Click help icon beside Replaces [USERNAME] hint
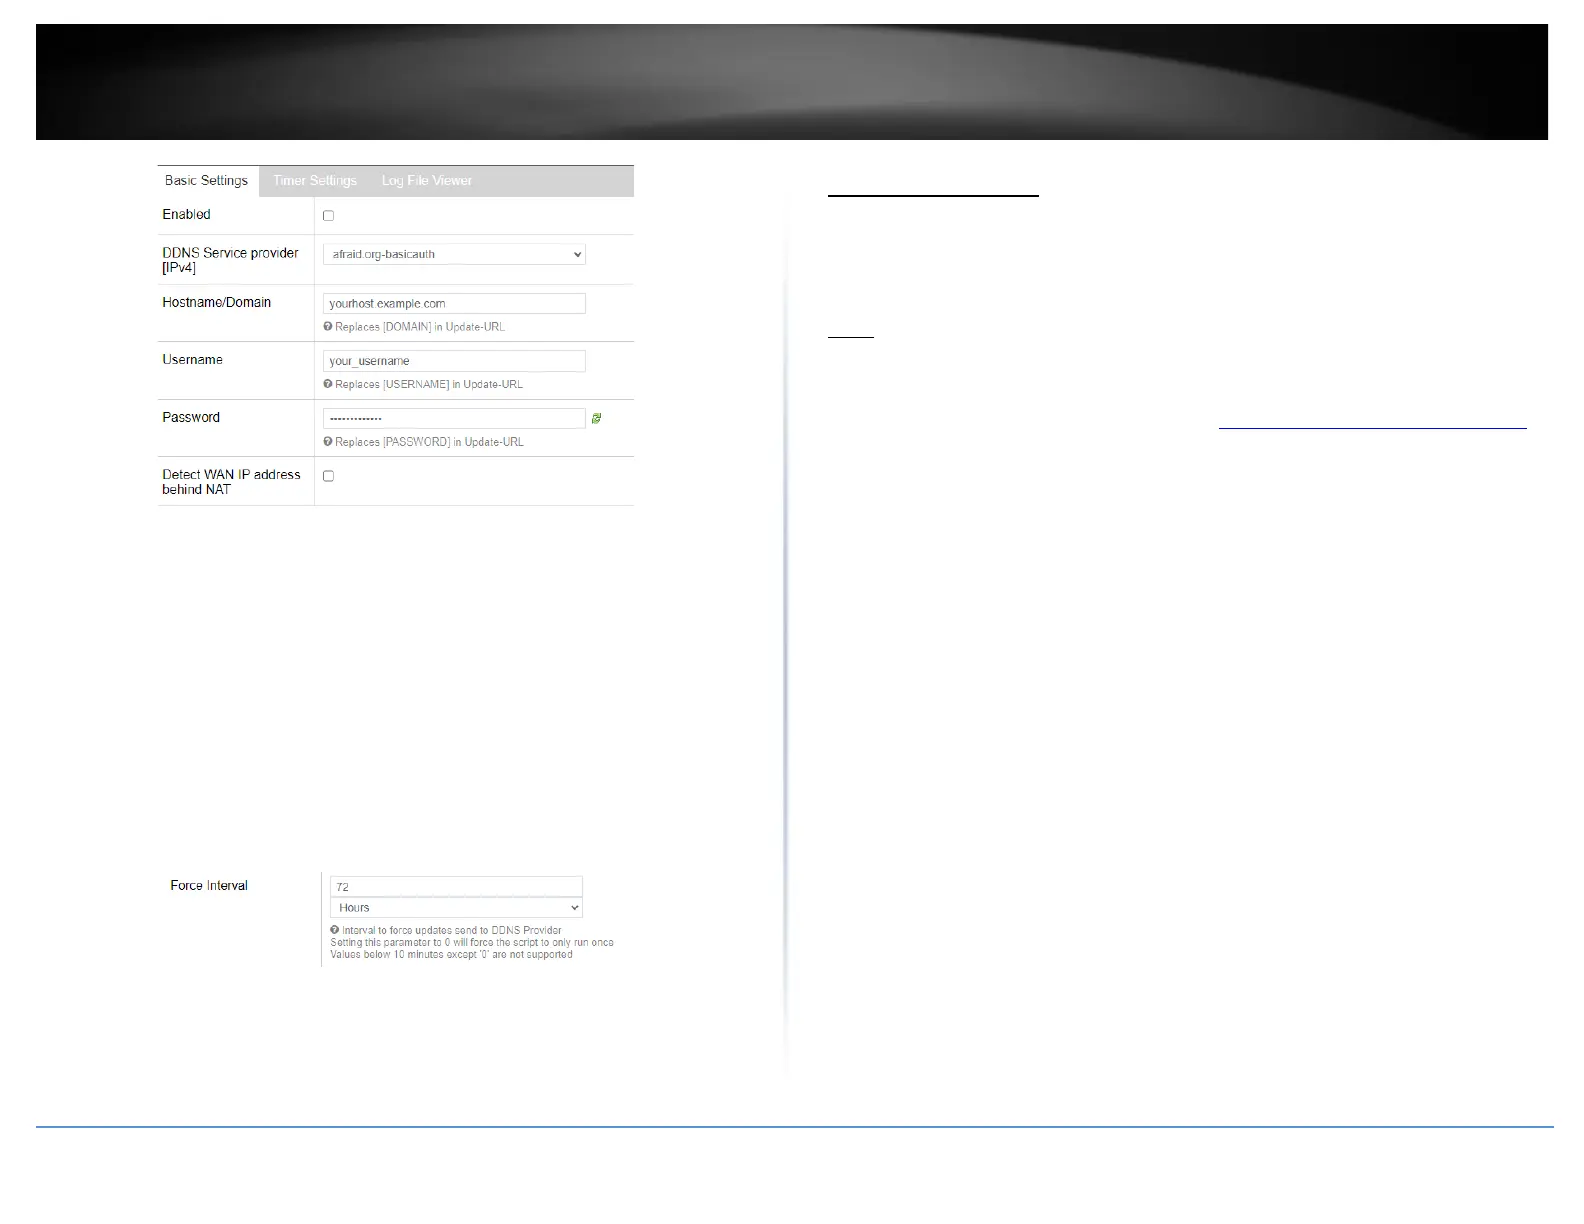 pos(328,384)
